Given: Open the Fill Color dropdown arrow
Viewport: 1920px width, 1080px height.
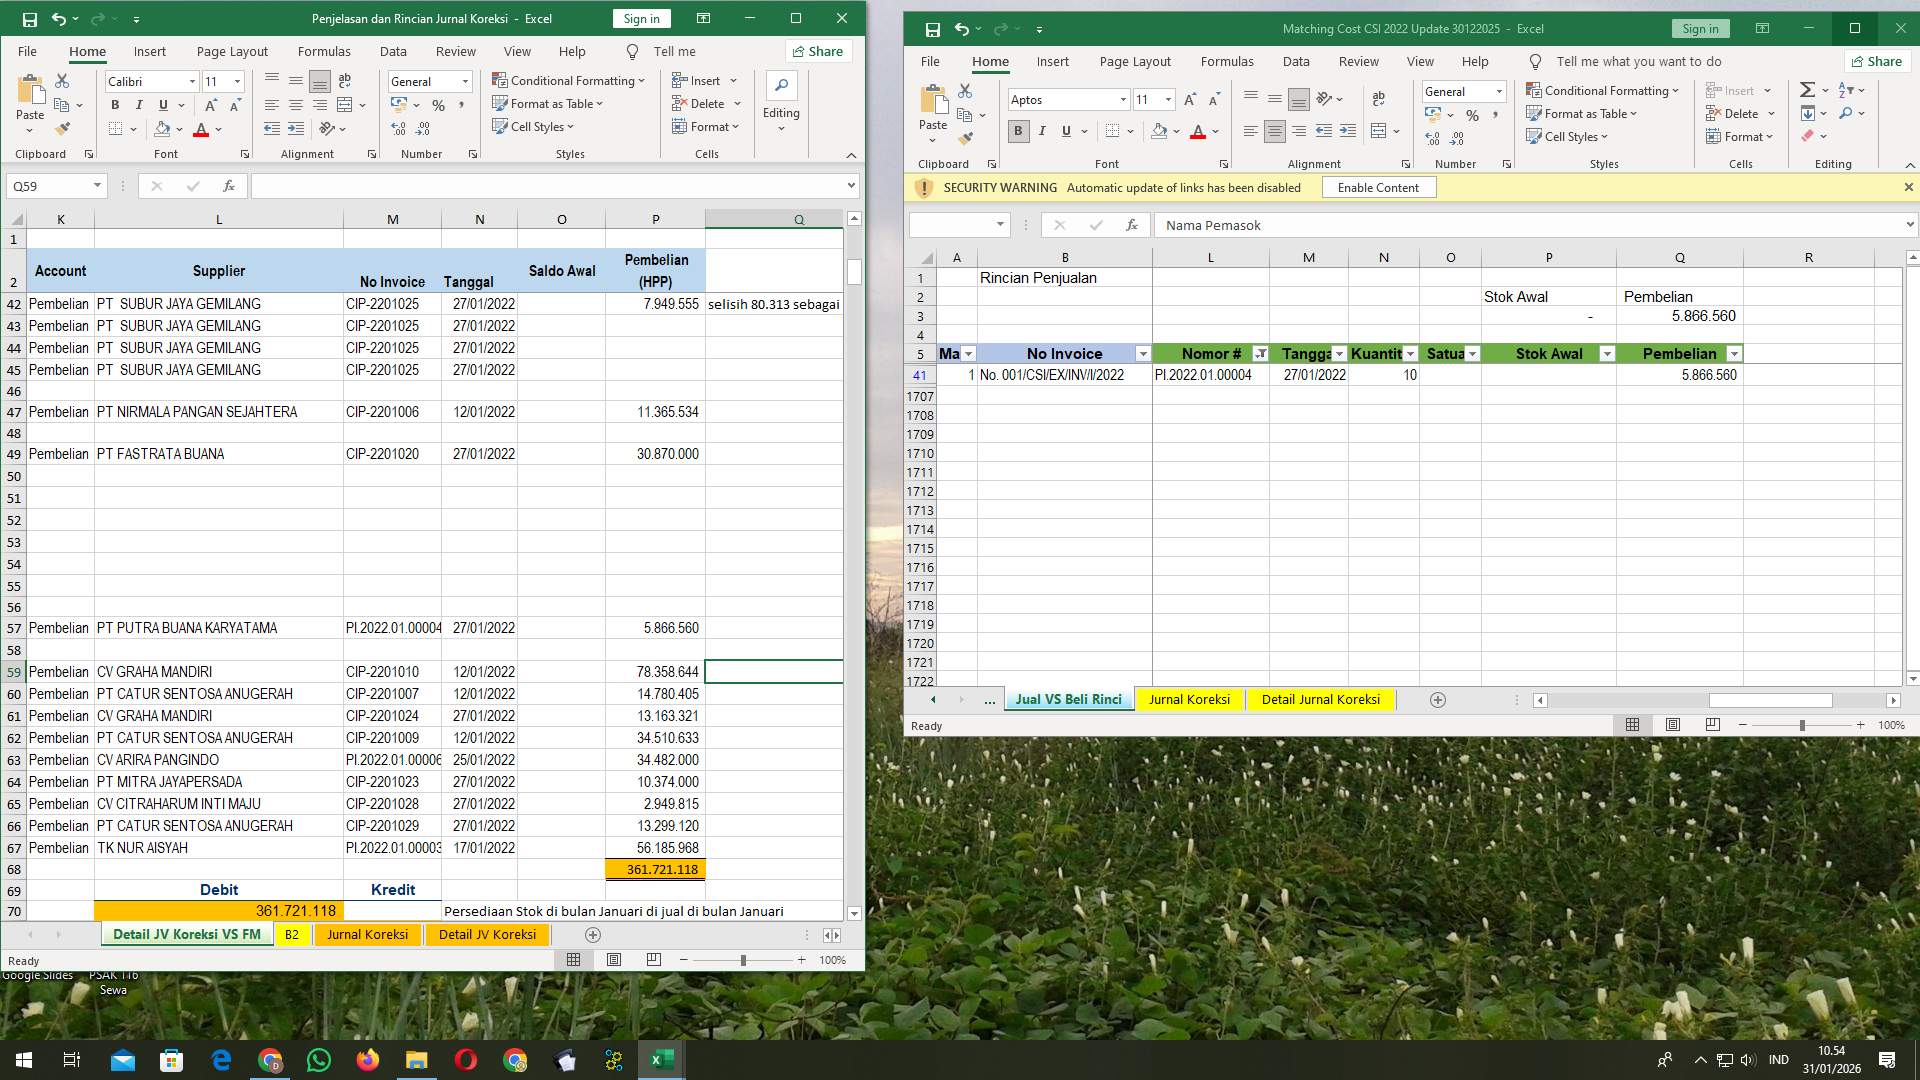Looking at the screenshot, I should [177, 128].
